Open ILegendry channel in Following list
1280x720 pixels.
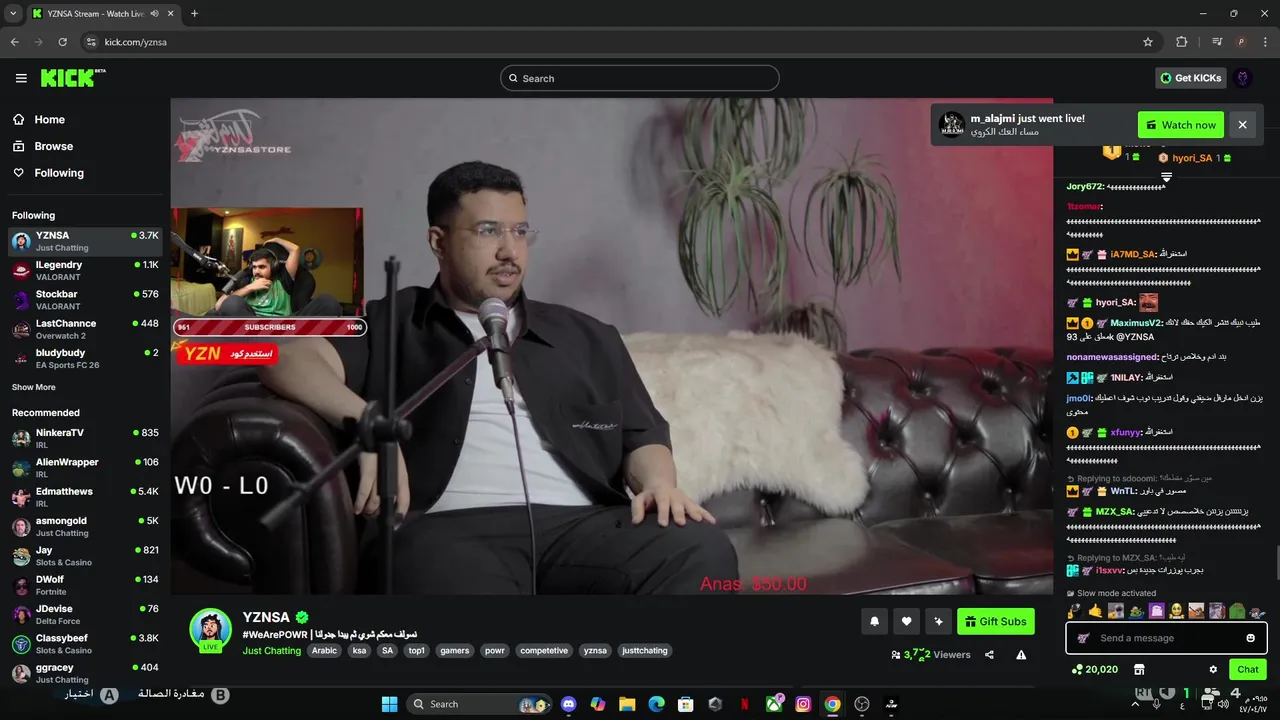point(85,271)
